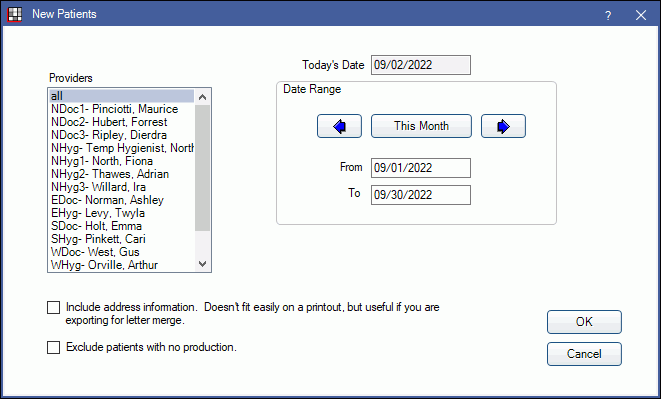661x399 pixels.
Task: Select SHyg- Pinkett, Cari
Action: tap(121, 239)
